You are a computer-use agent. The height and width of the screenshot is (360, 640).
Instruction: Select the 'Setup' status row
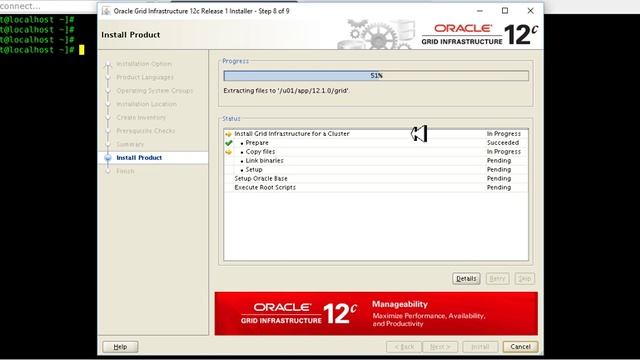click(x=376, y=170)
